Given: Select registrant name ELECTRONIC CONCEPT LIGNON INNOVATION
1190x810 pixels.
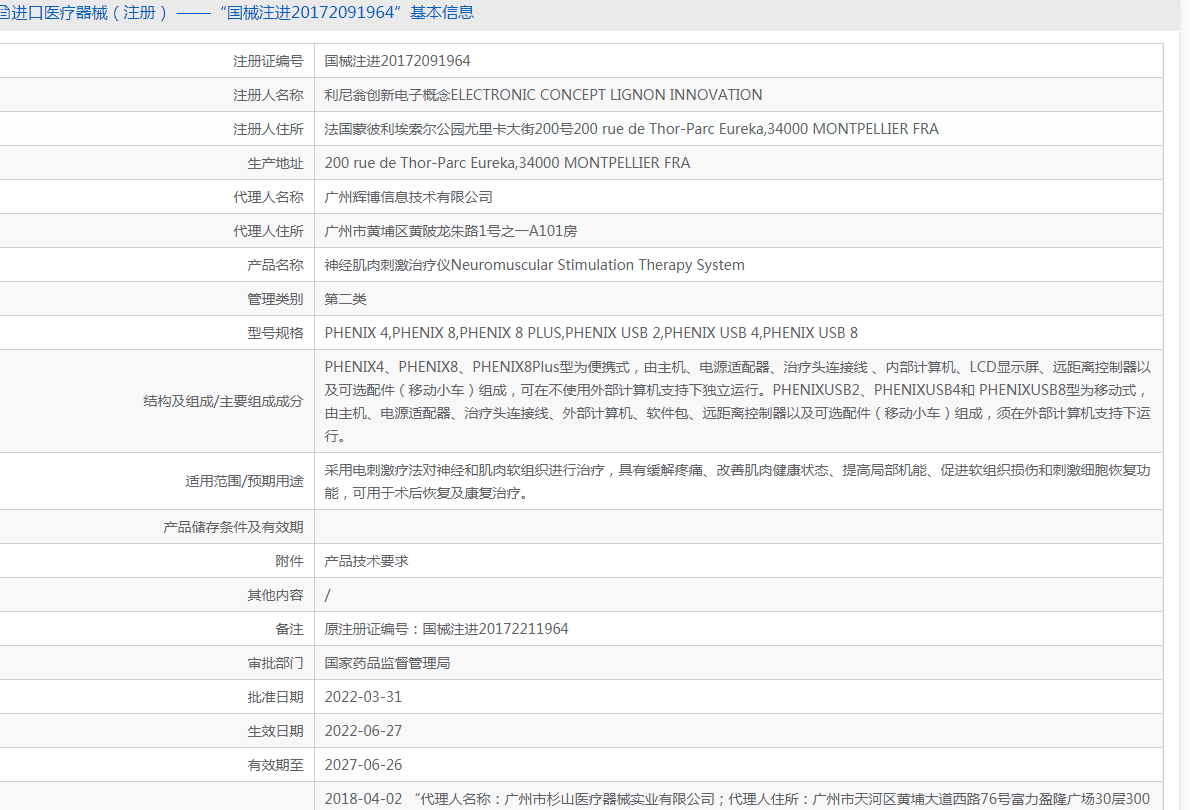Looking at the screenshot, I should [x=543, y=95].
